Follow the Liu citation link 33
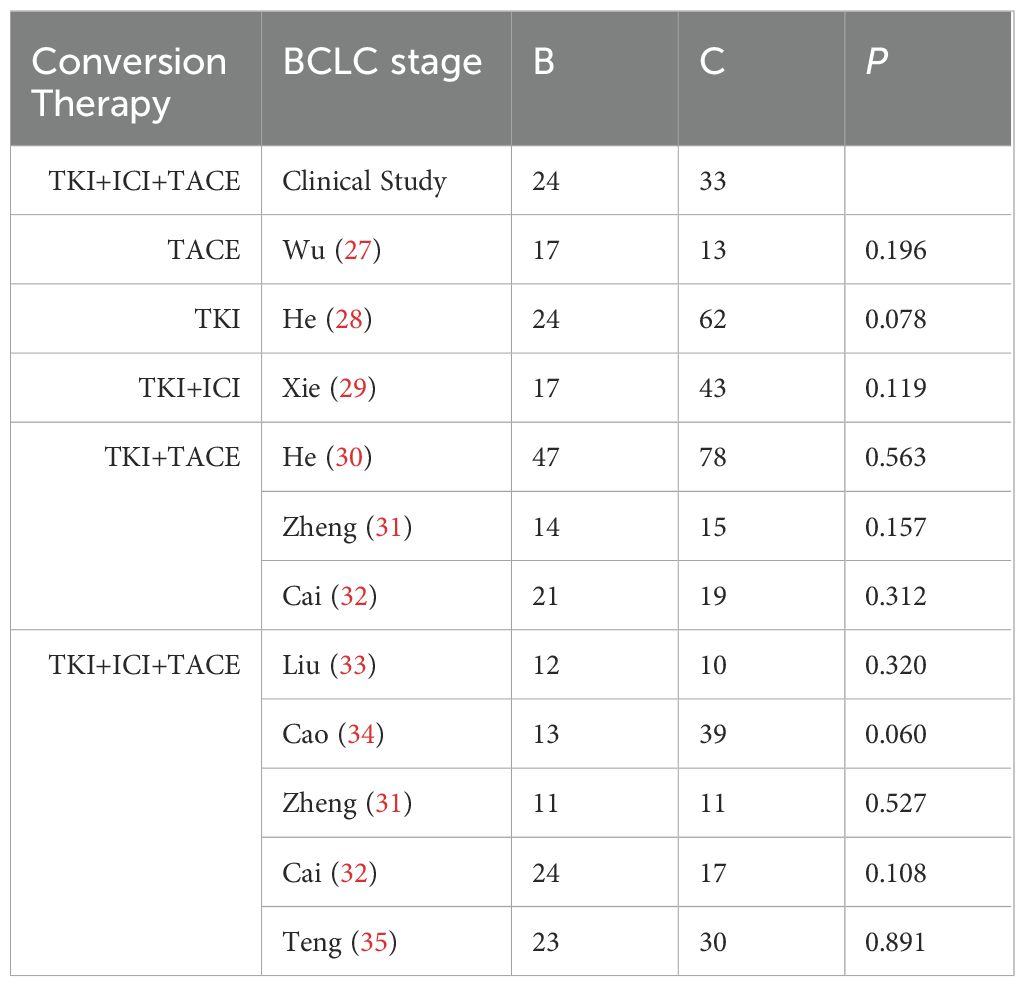1025x987 pixels. (352, 665)
